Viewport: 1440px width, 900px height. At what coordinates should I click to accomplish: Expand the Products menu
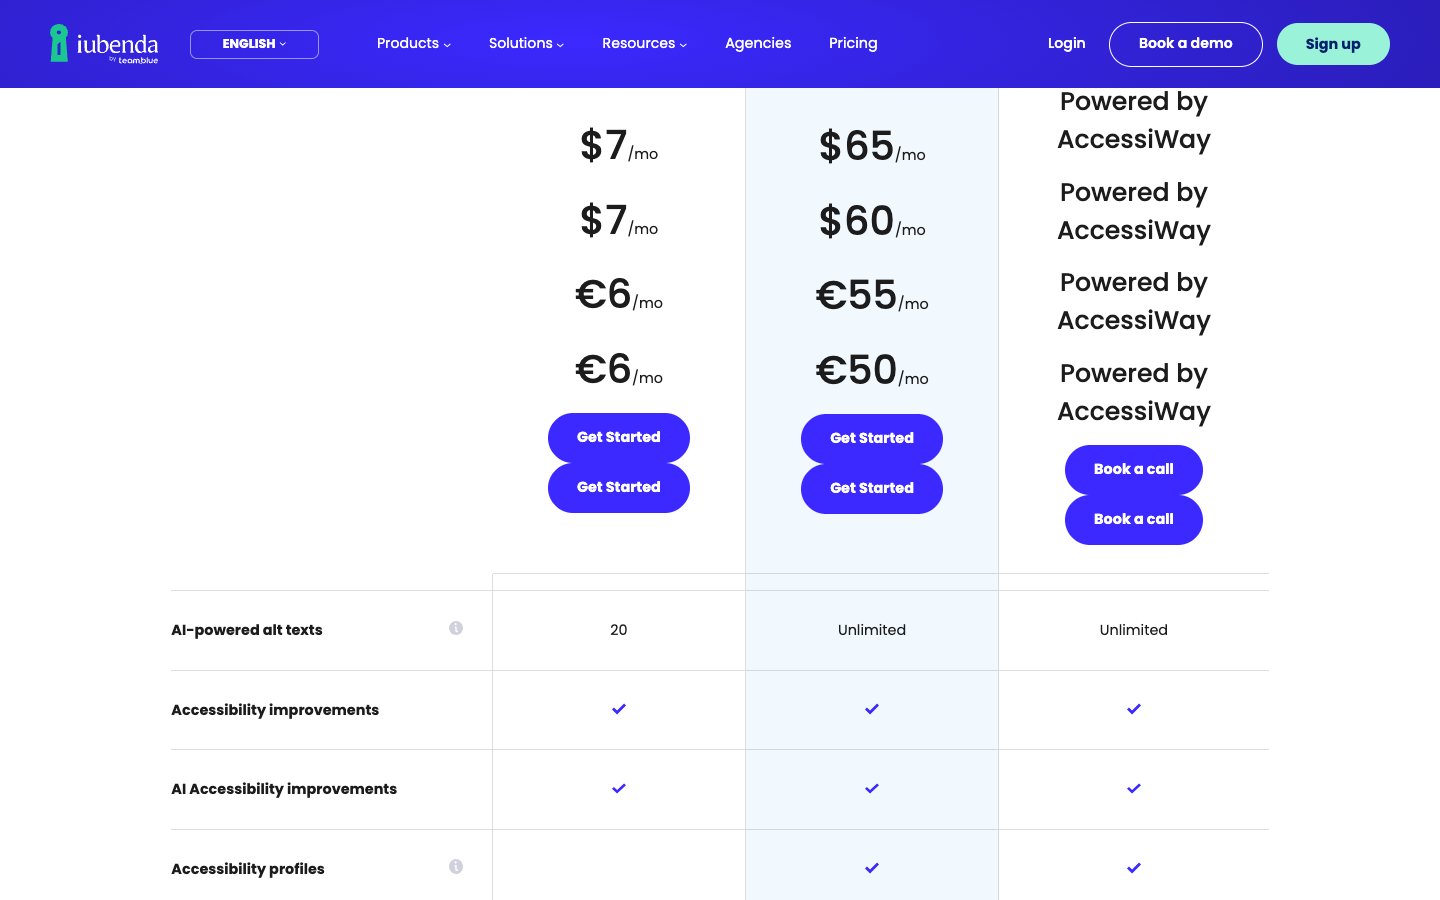(413, 43)
